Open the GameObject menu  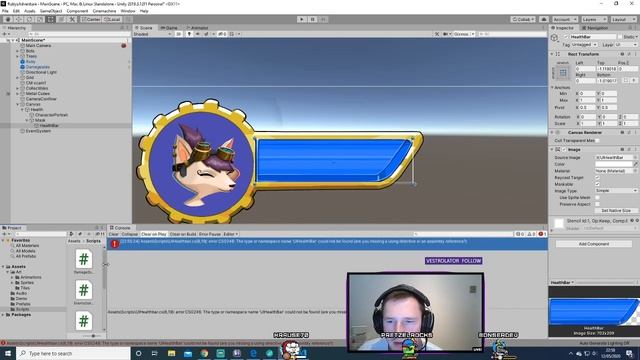click(51, 11)
